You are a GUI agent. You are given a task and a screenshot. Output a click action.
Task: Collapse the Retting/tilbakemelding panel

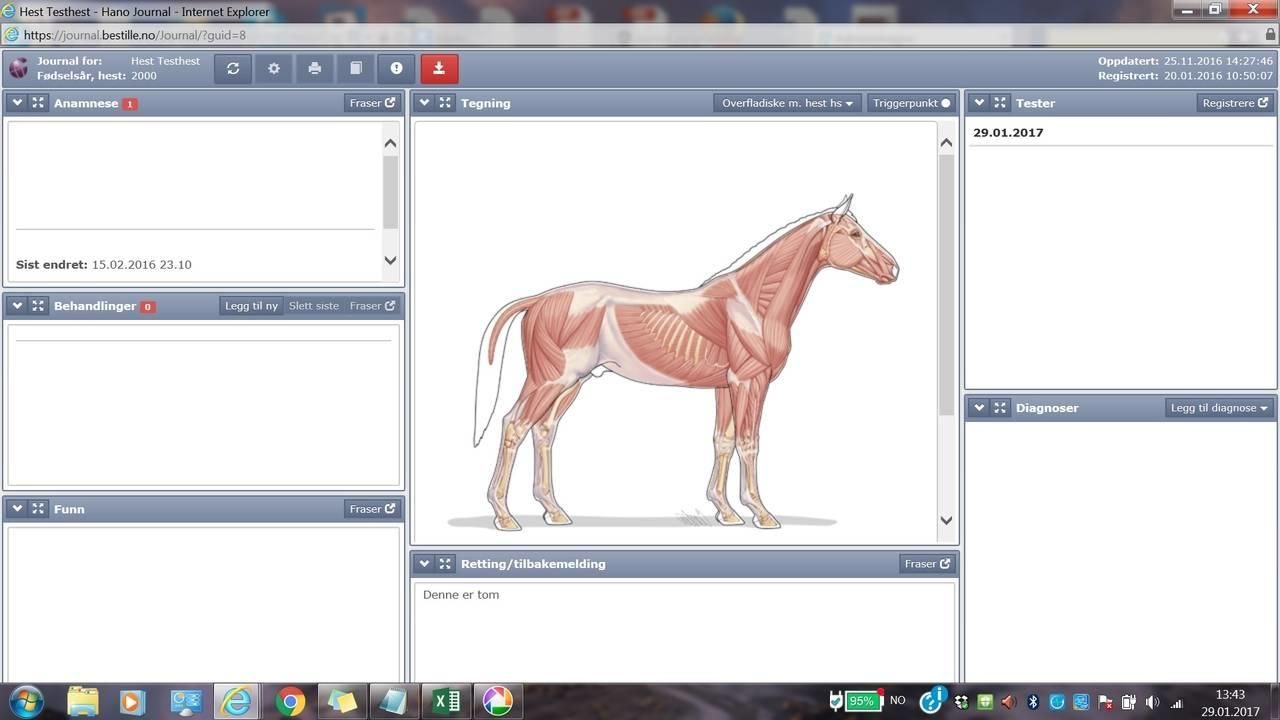424,564
